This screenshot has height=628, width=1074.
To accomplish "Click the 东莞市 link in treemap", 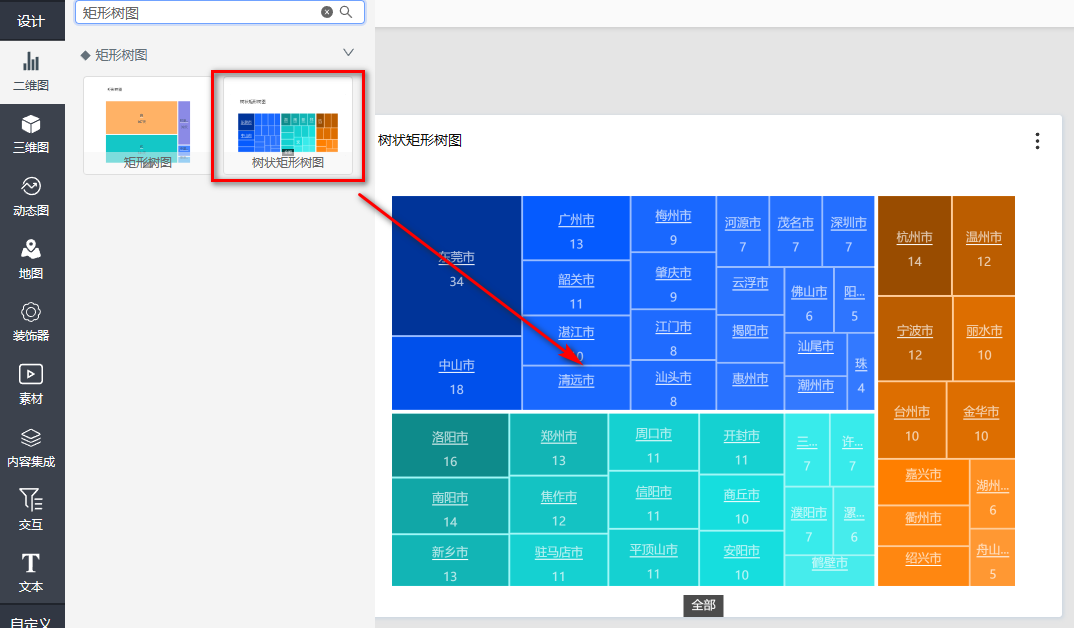I will point(456,258).
